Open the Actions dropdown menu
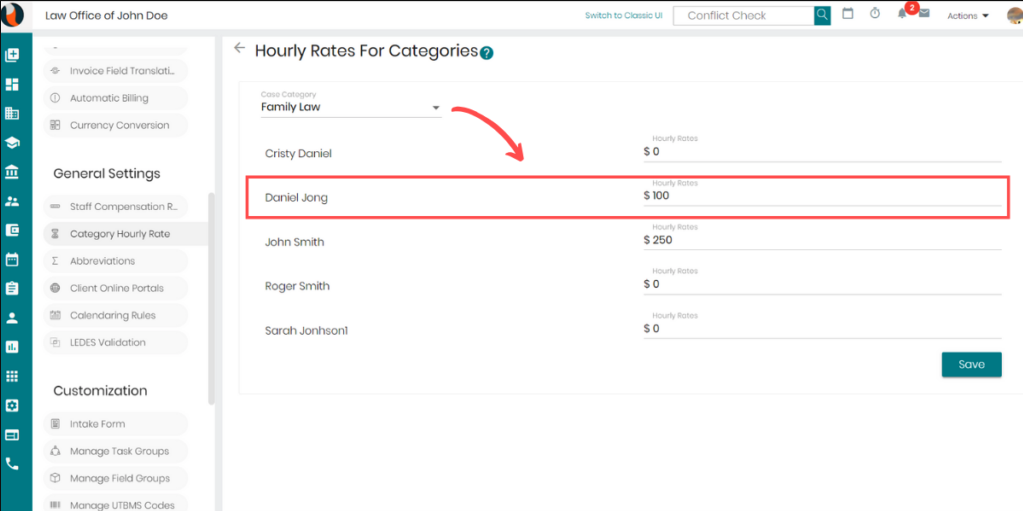1023x511 pixels. [x=967, y=16]
